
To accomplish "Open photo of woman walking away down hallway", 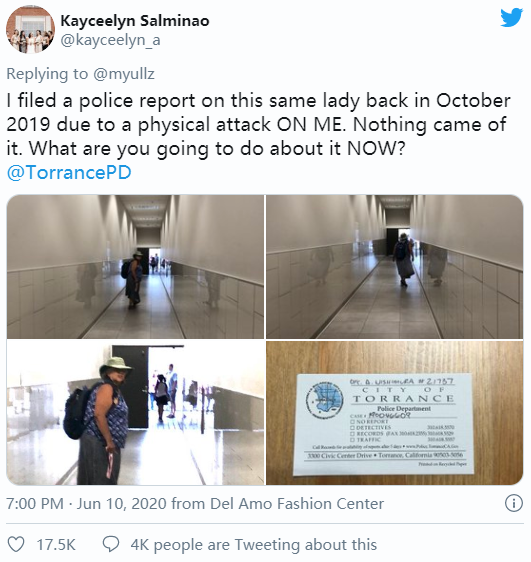I will (394, 267).
